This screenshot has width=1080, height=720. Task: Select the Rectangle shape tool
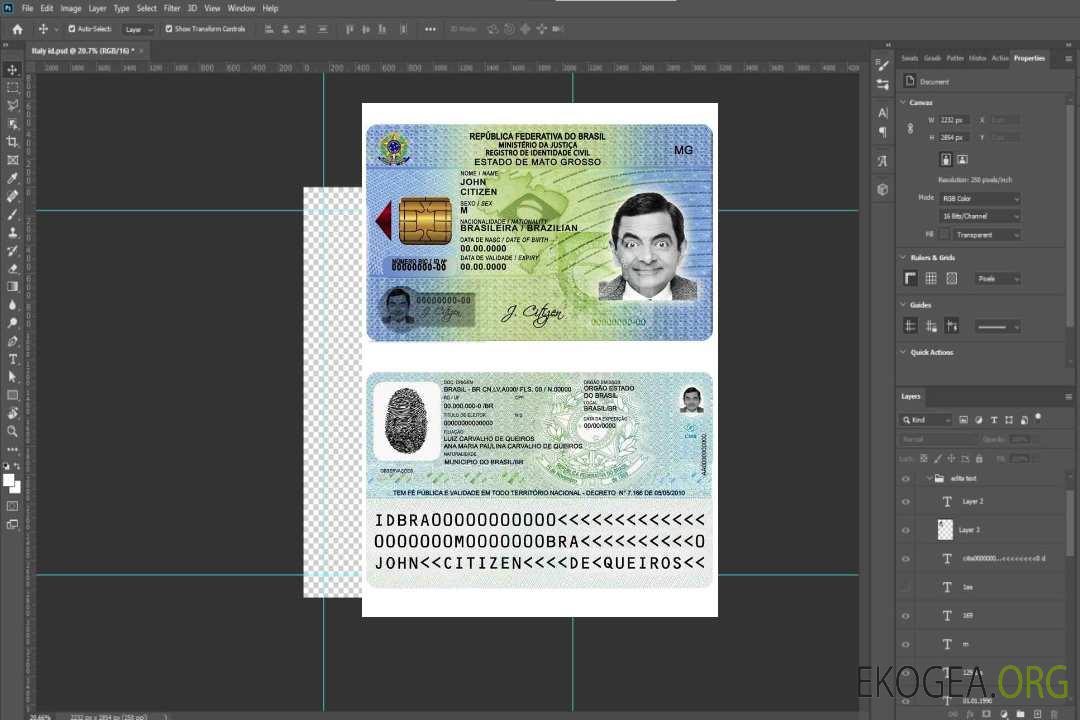(x=12, y=395)
